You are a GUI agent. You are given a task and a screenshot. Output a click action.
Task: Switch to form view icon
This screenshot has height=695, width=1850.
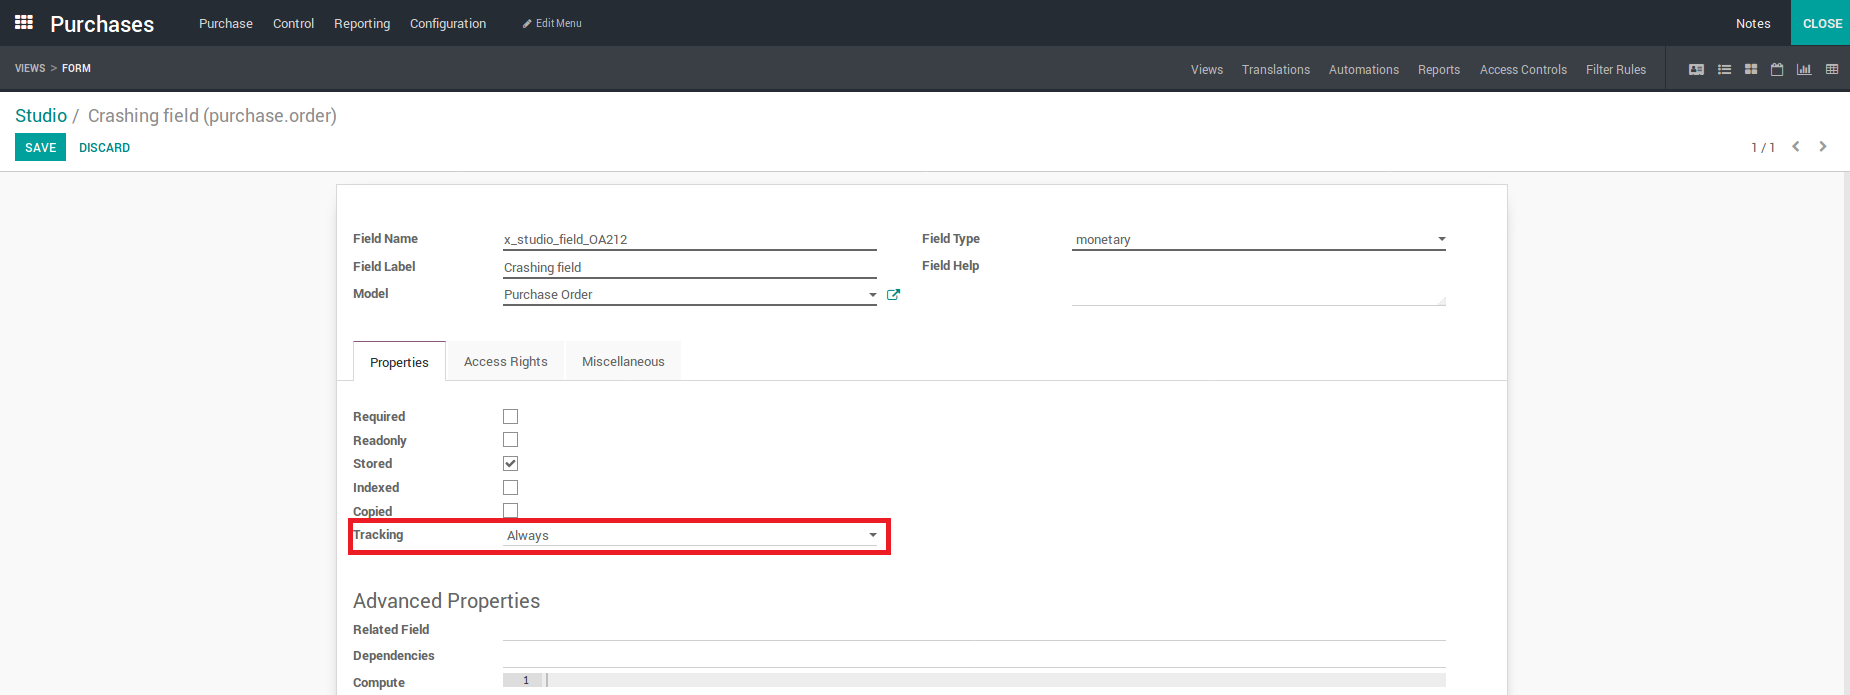click(1696, 69)
